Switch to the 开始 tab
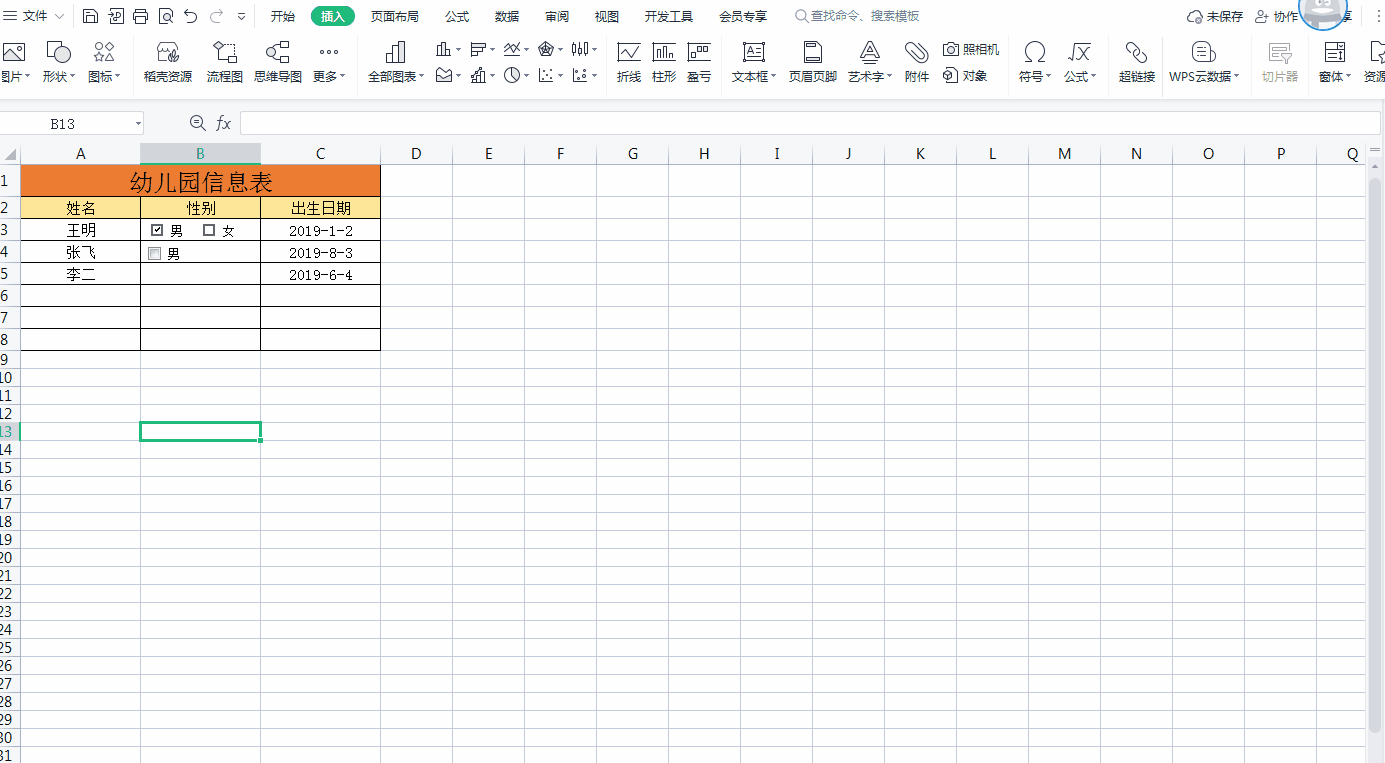 pyautogui.click(x=283, y=17)
